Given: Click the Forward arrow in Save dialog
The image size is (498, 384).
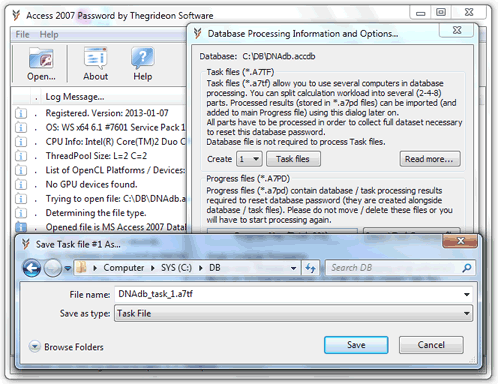Looking at the screenshot, I should pos(53,268).
